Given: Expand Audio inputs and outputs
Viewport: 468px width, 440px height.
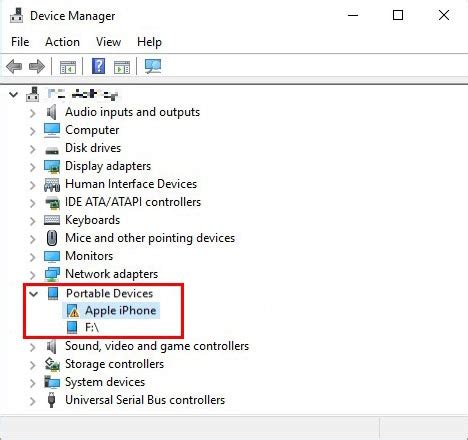Looking at the screenshot, I should (x=32, y=113).
